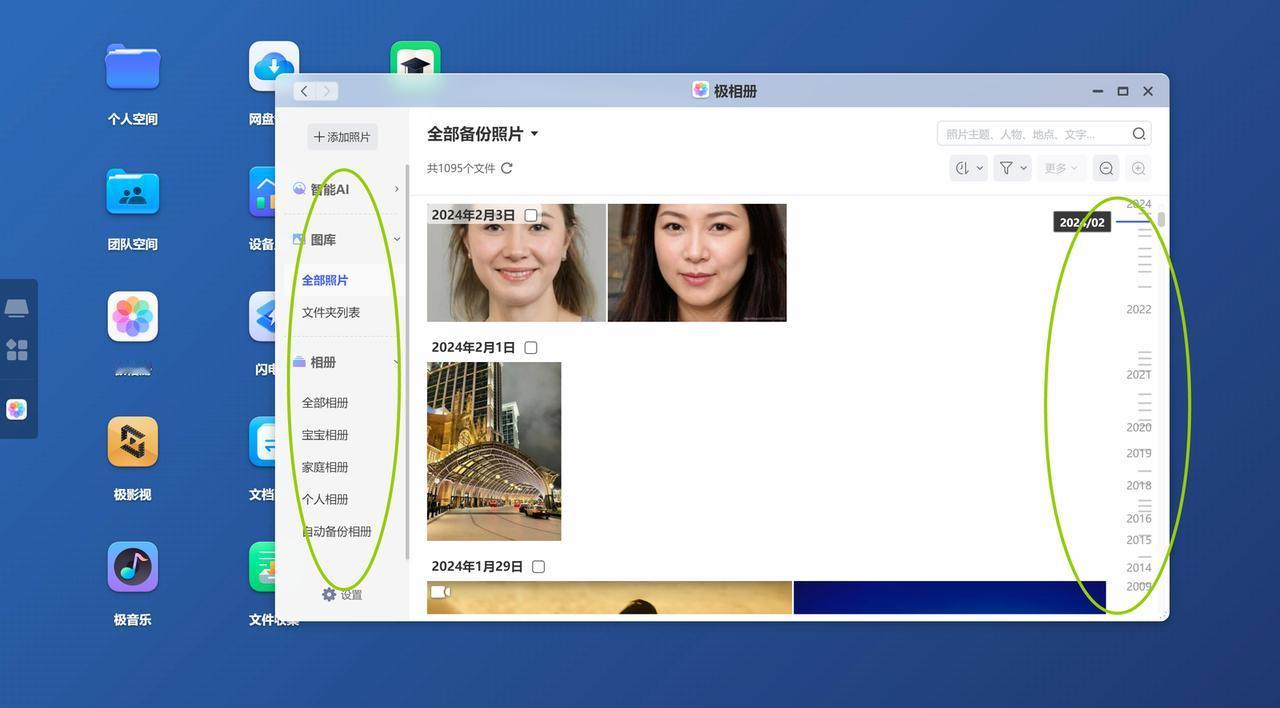Image resolution: width=1280 pixels, height=708 pixels.
Task: Click the 2024年2月1日 date heading
Action: (x=473, y=348)
